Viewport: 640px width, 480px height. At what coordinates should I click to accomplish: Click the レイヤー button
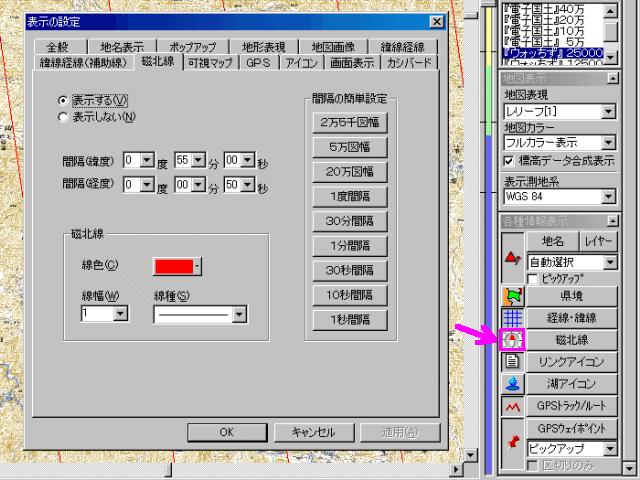click(x=598, y=241)
